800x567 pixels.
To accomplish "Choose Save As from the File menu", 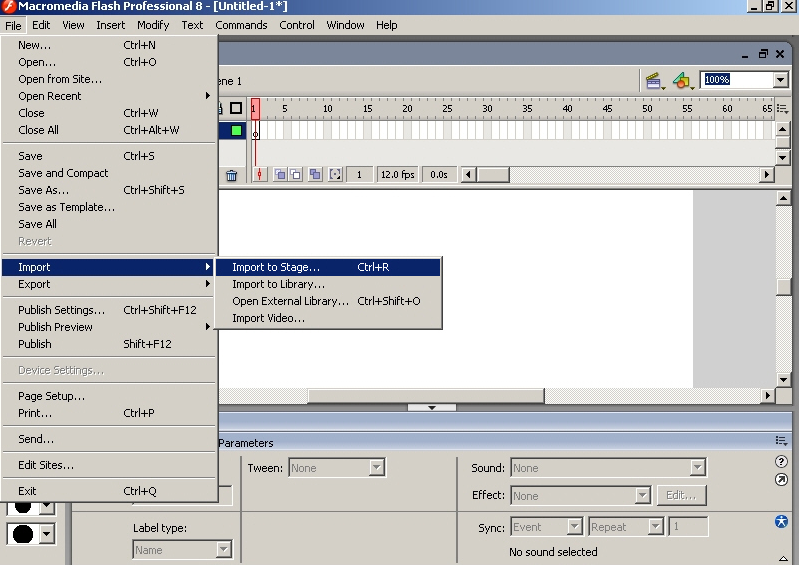I will click(x=109, y=190).
